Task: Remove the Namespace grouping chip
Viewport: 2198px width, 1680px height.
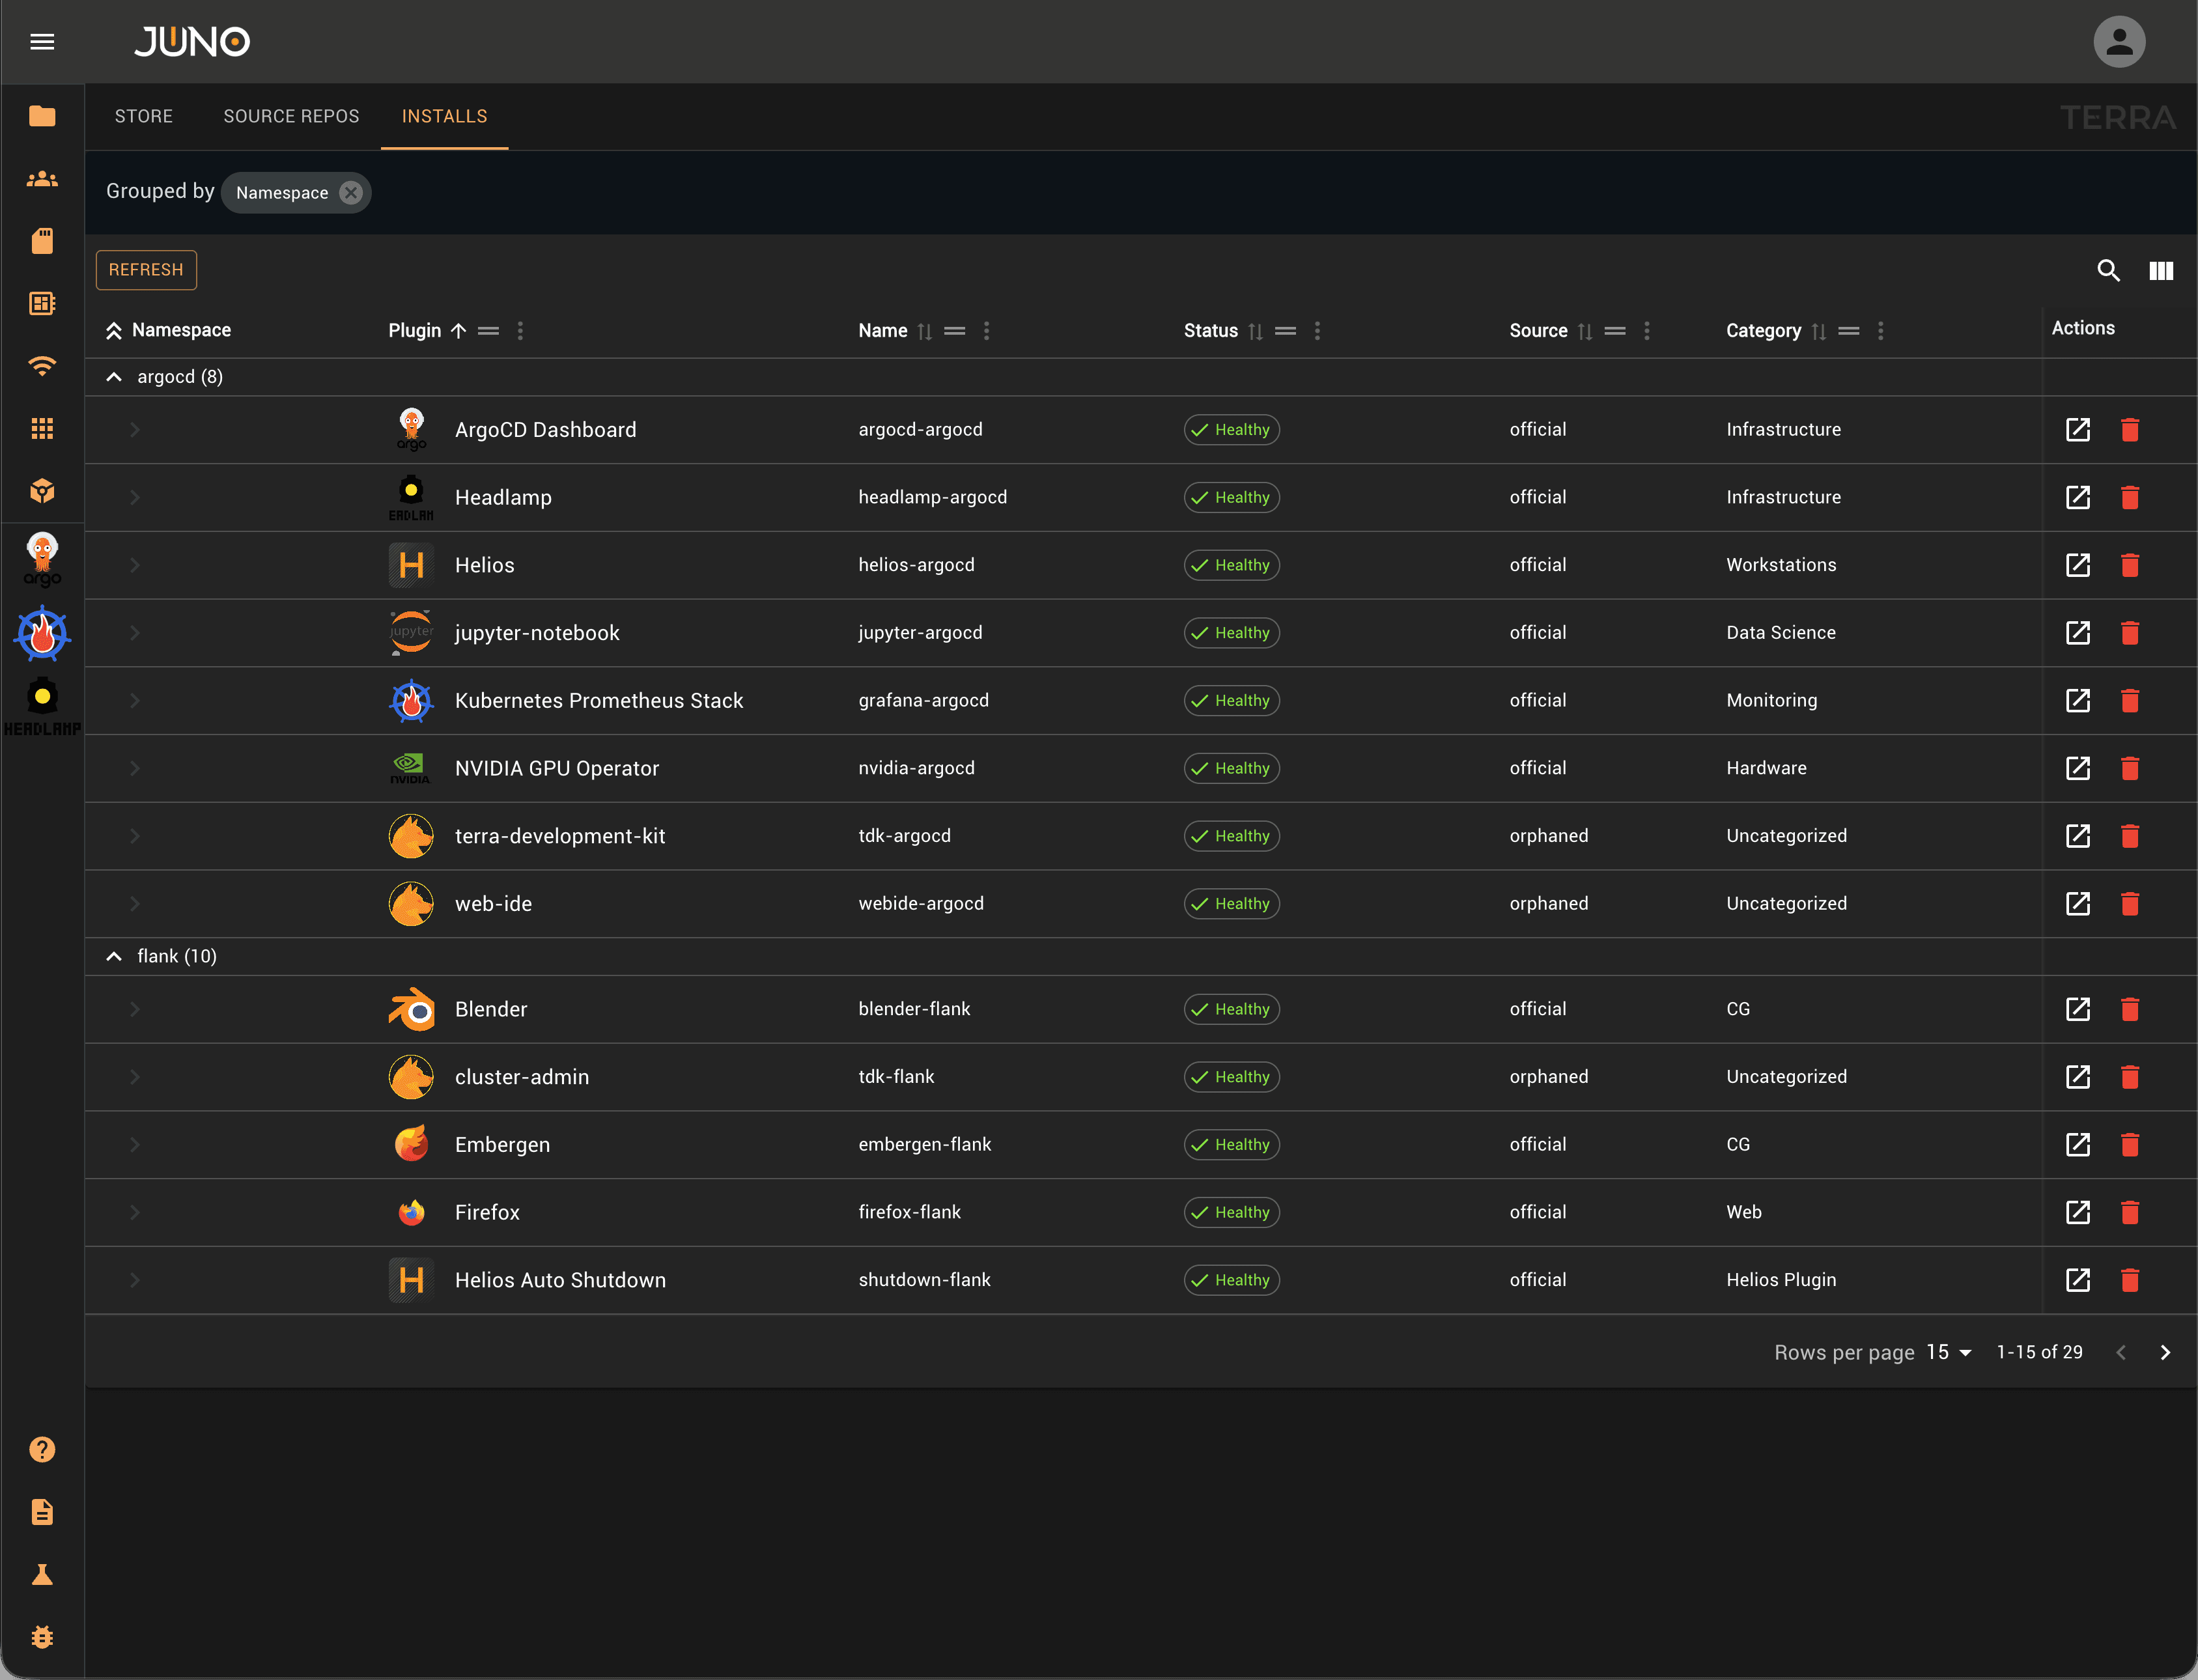Action: tap(350, 193)
